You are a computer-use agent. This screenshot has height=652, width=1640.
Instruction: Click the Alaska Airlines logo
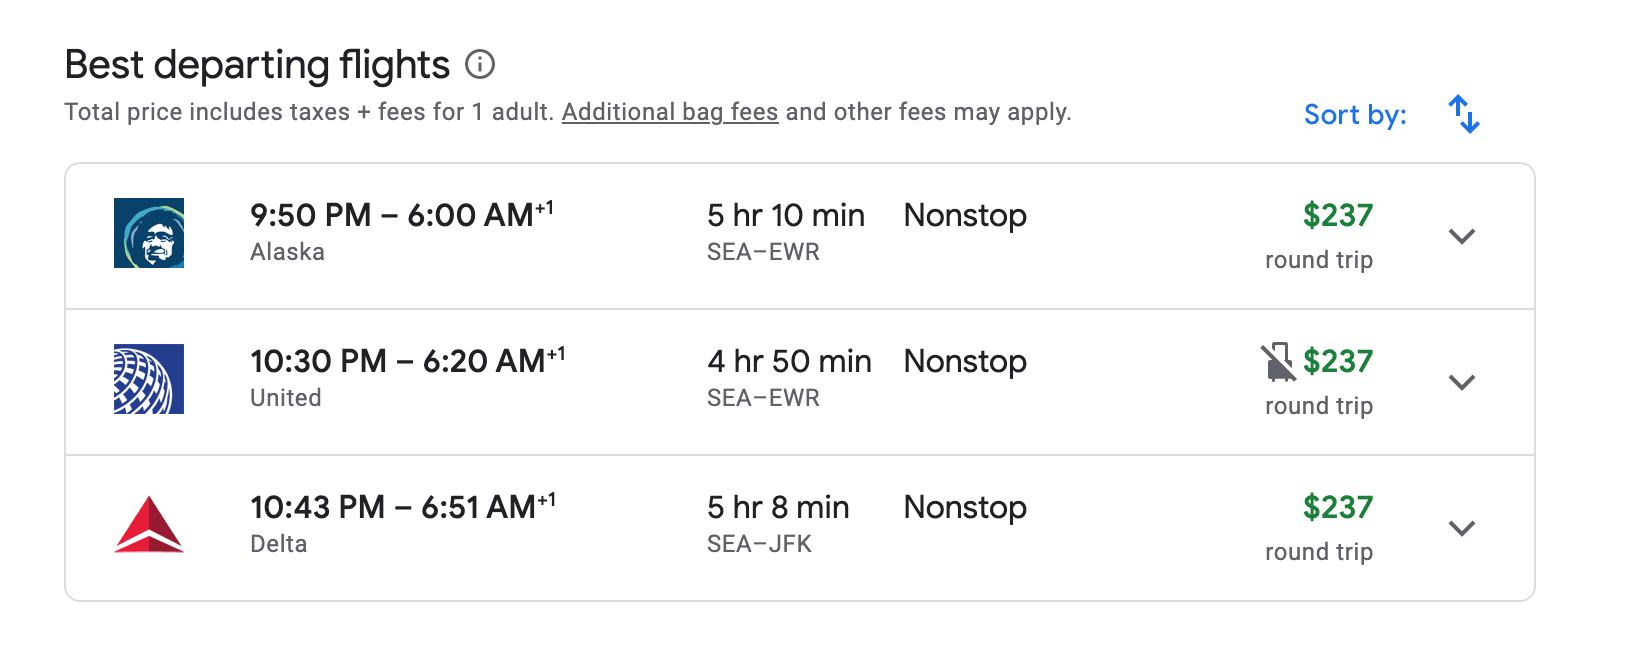click(149, 233)
